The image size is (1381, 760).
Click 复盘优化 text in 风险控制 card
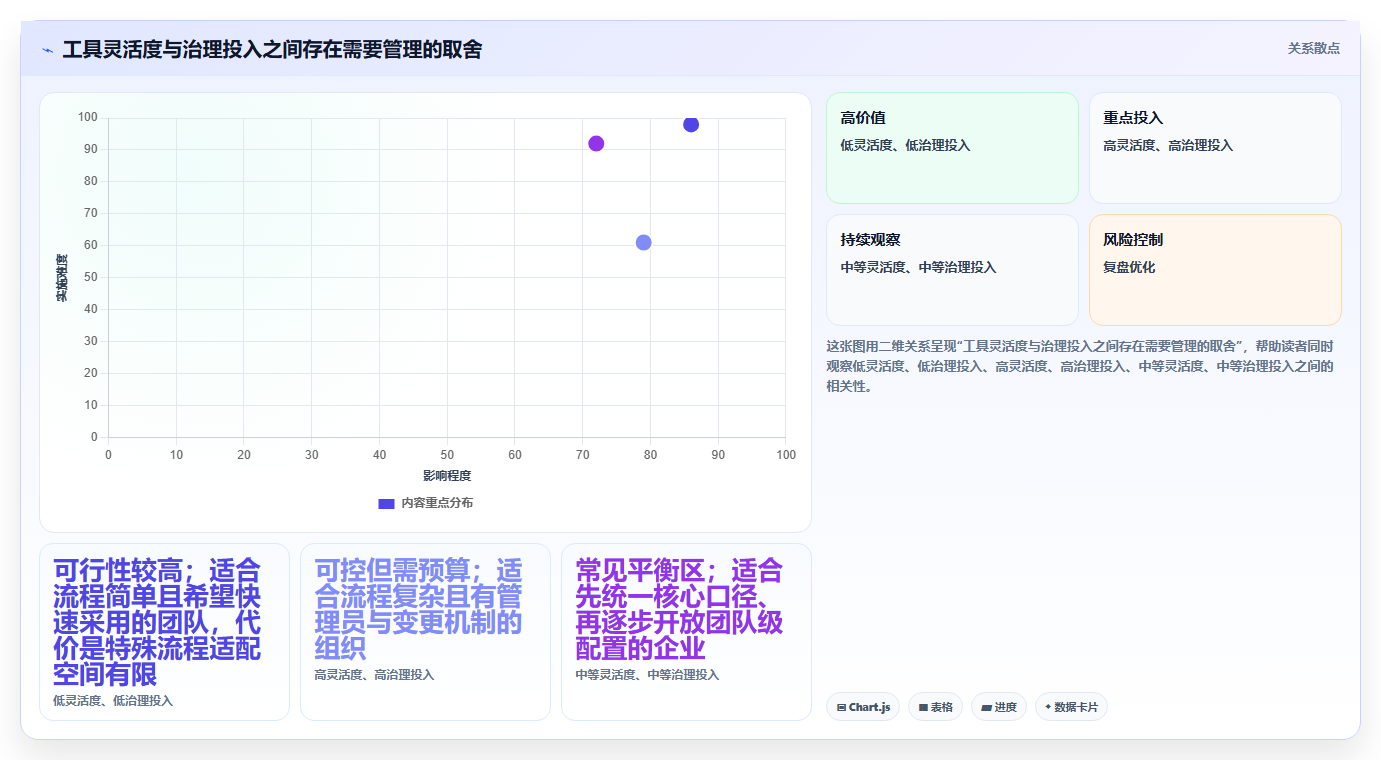tap(1129, 267)
